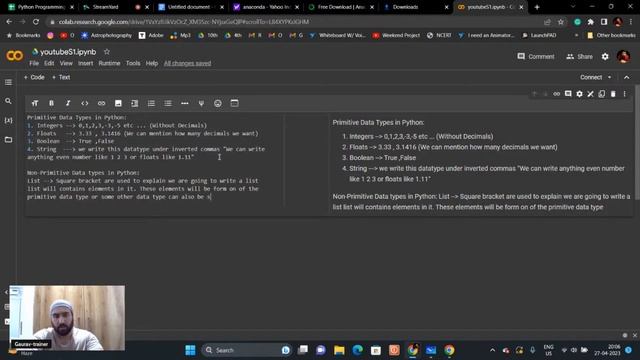Switch to the Untitled document browser tab
The image size is (640, 360).
pyautogui.click(x=190, y=7)
